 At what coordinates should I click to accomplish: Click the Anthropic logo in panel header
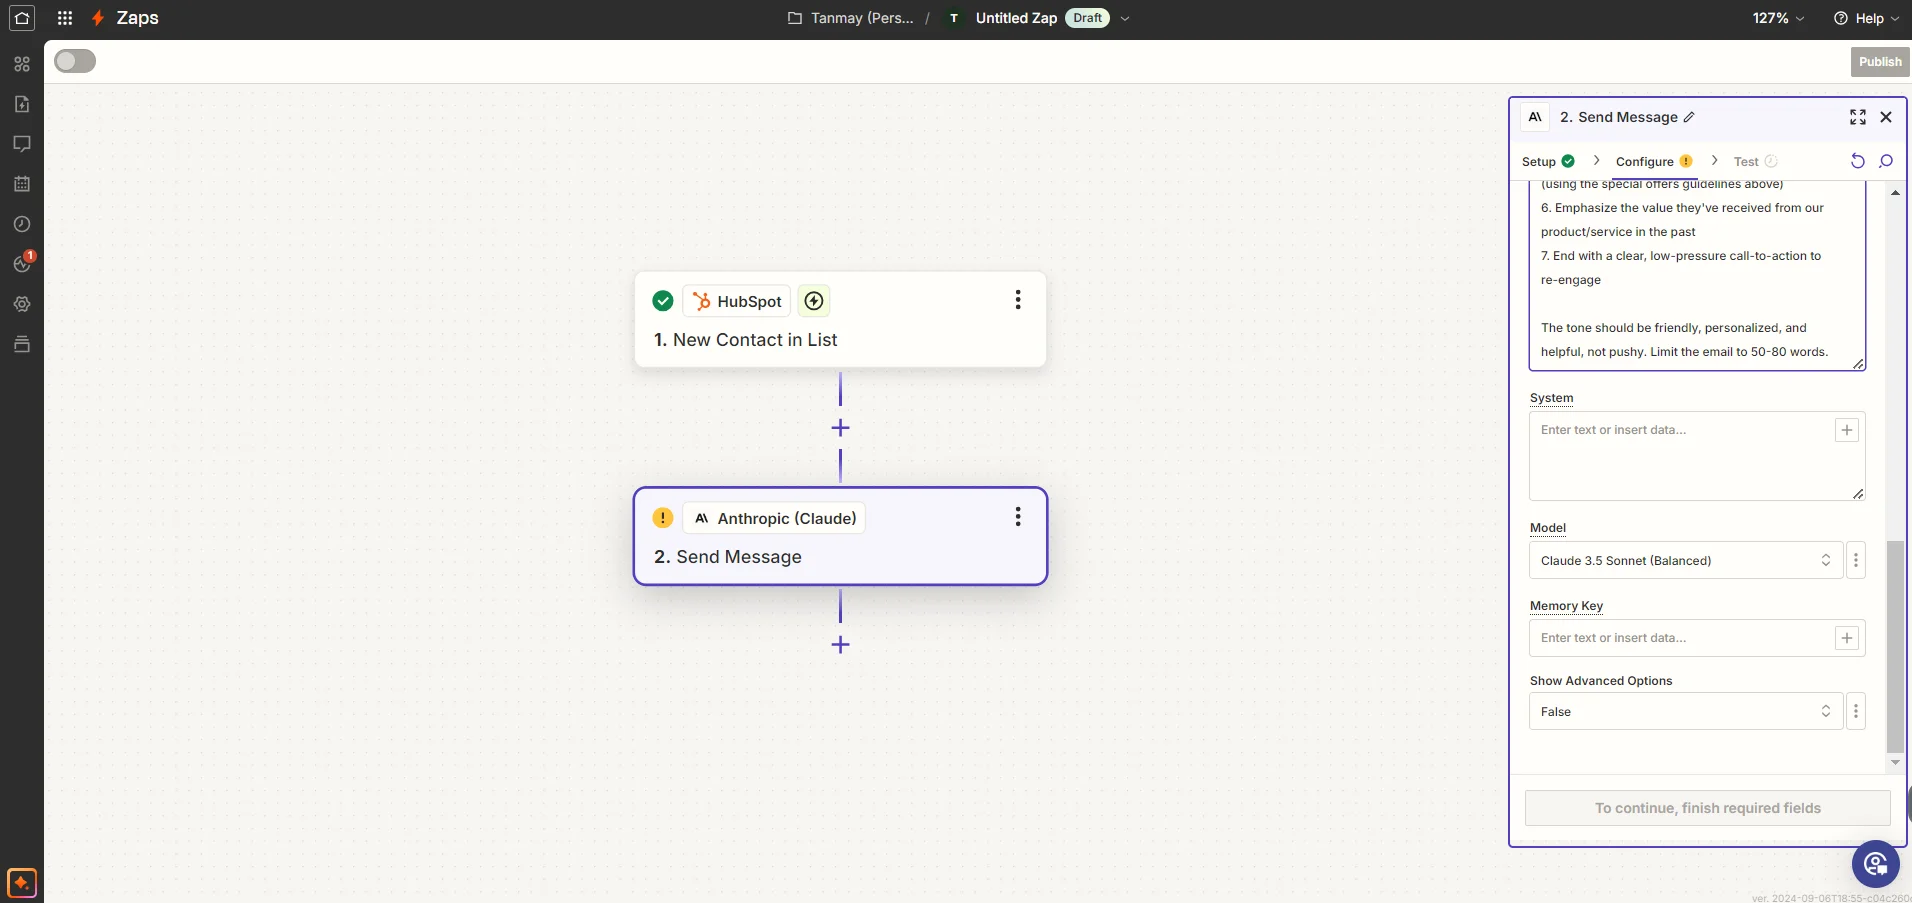[1535, 117]
